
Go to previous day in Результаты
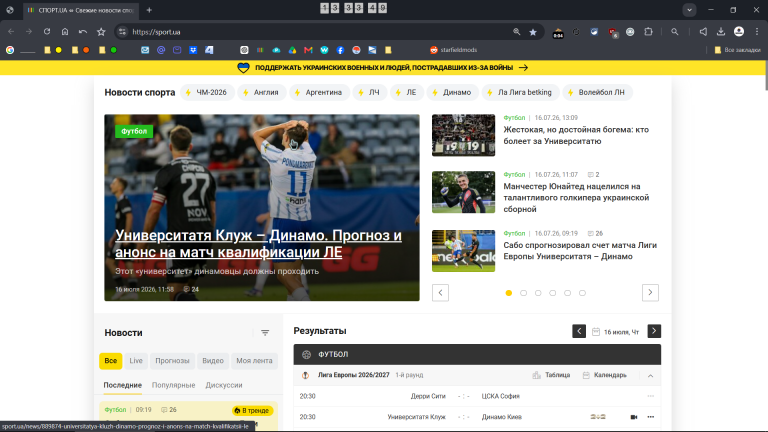(x=579, y=331)
